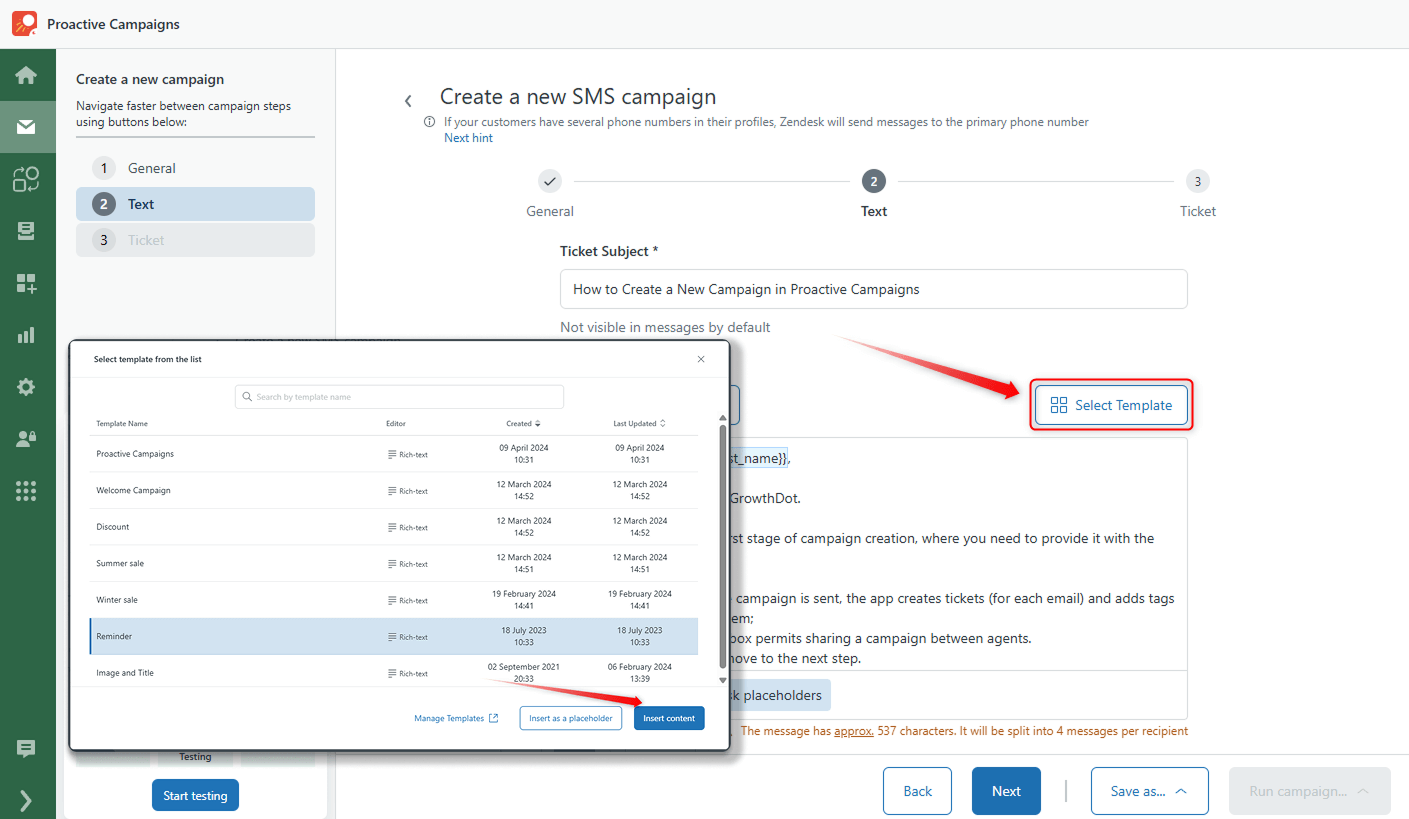Select the Discount template row

[393, 527]
